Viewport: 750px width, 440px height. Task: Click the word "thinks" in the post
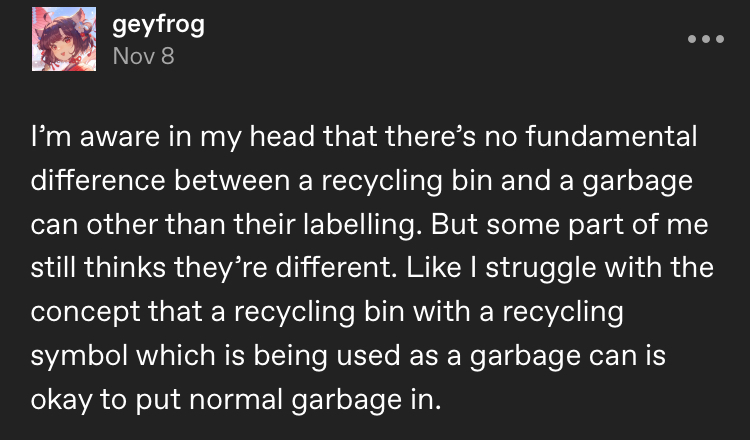(x=125, y=268)
